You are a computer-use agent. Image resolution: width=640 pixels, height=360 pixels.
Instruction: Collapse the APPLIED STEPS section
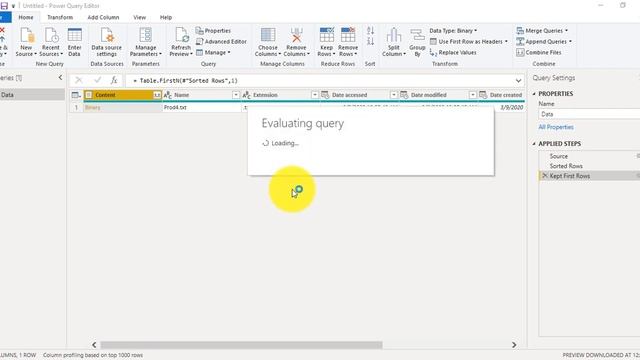(x=534, y=144)
